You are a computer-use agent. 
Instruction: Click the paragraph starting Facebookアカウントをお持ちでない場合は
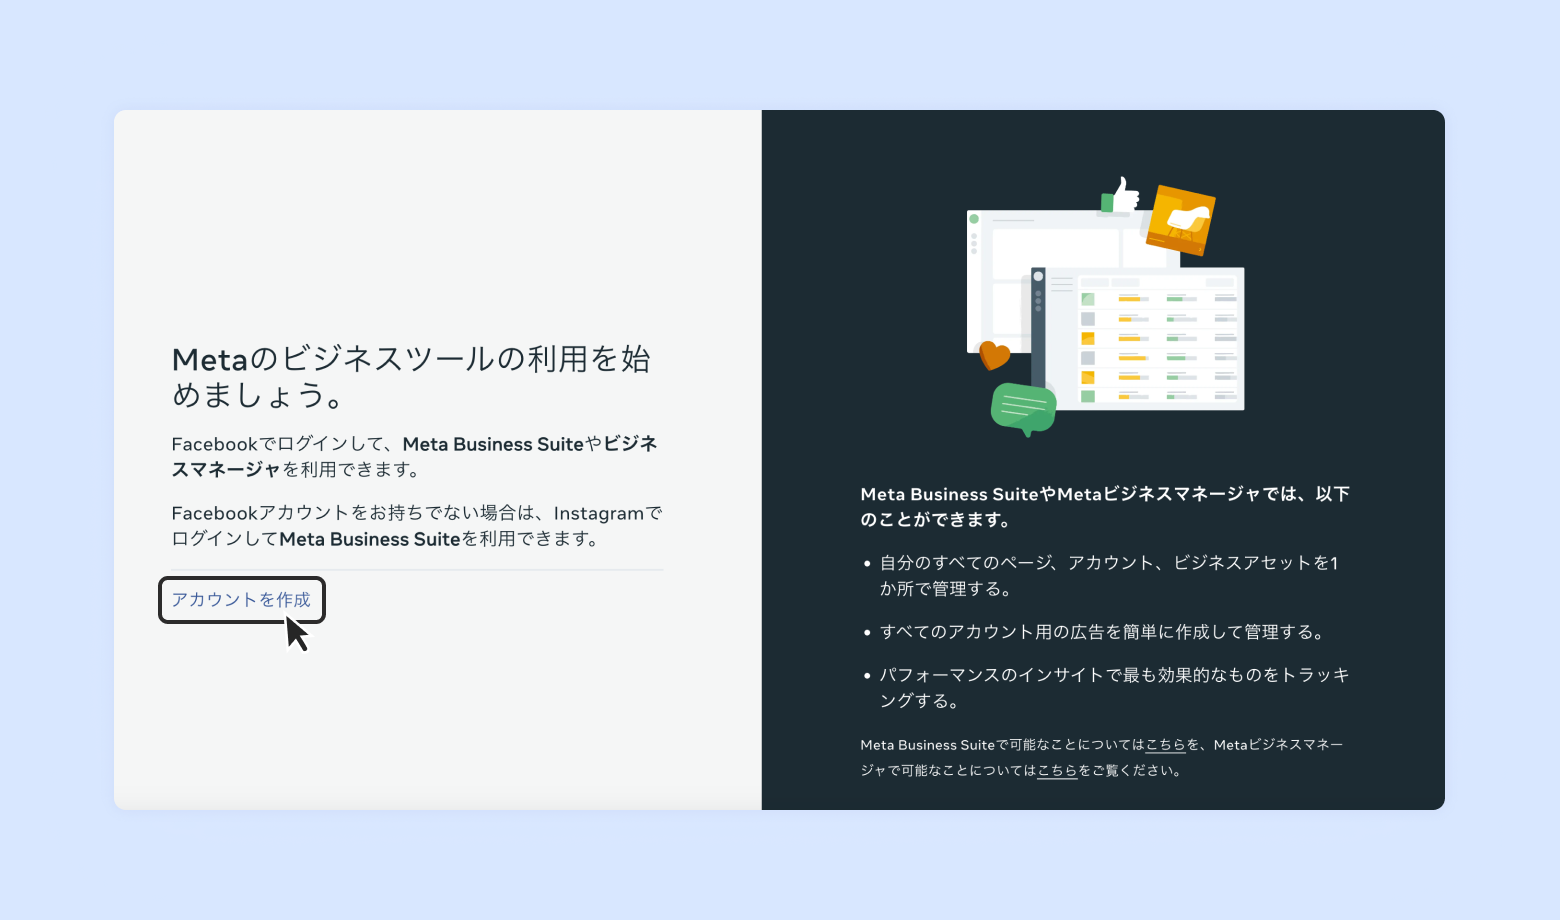417,526
